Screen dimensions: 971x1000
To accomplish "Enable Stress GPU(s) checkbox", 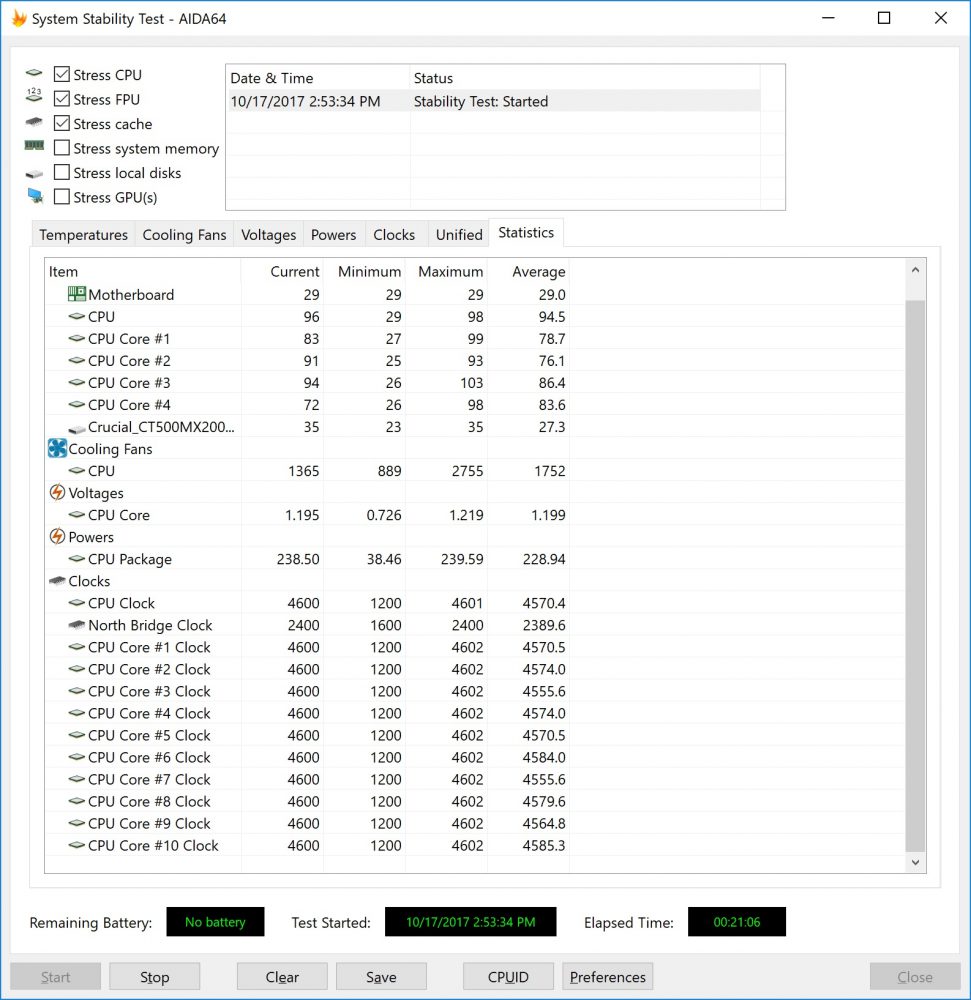I will click(x=62, y=197).
